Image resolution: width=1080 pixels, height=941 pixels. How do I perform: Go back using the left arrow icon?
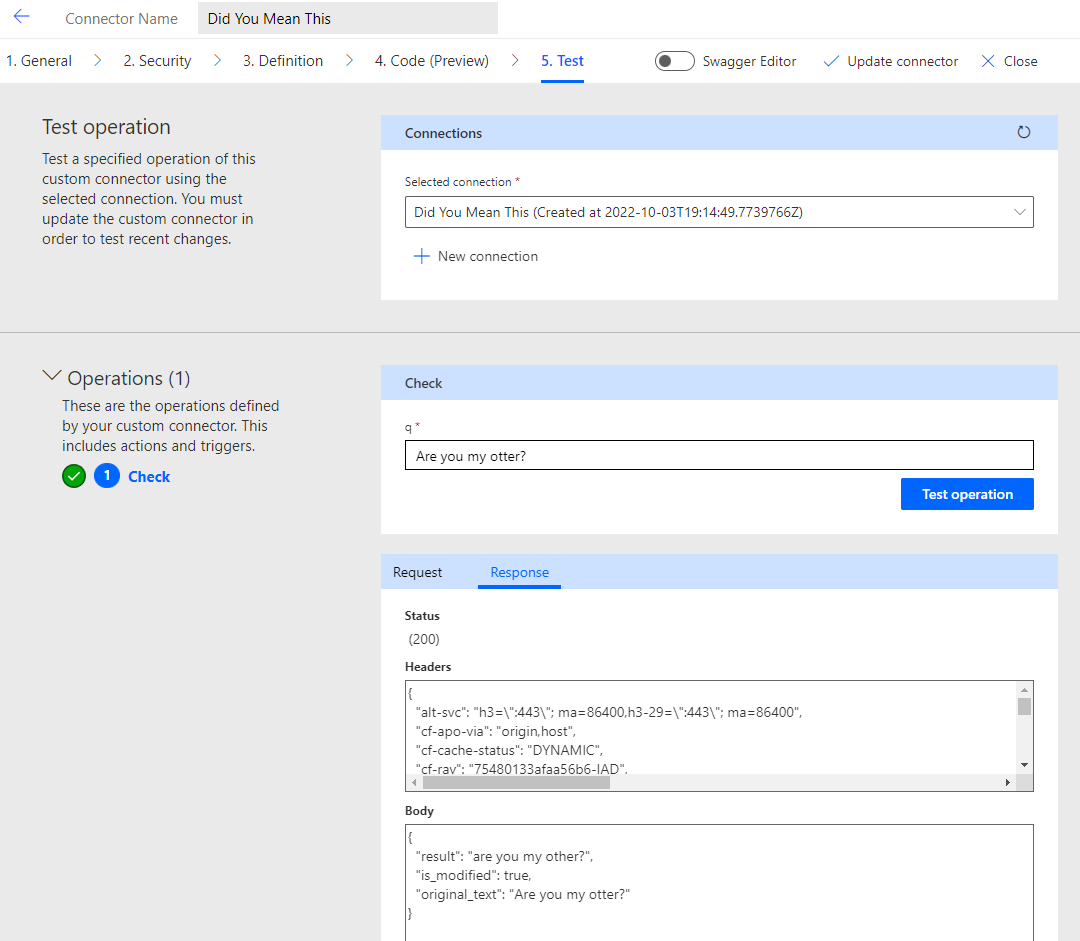(22, 17)
